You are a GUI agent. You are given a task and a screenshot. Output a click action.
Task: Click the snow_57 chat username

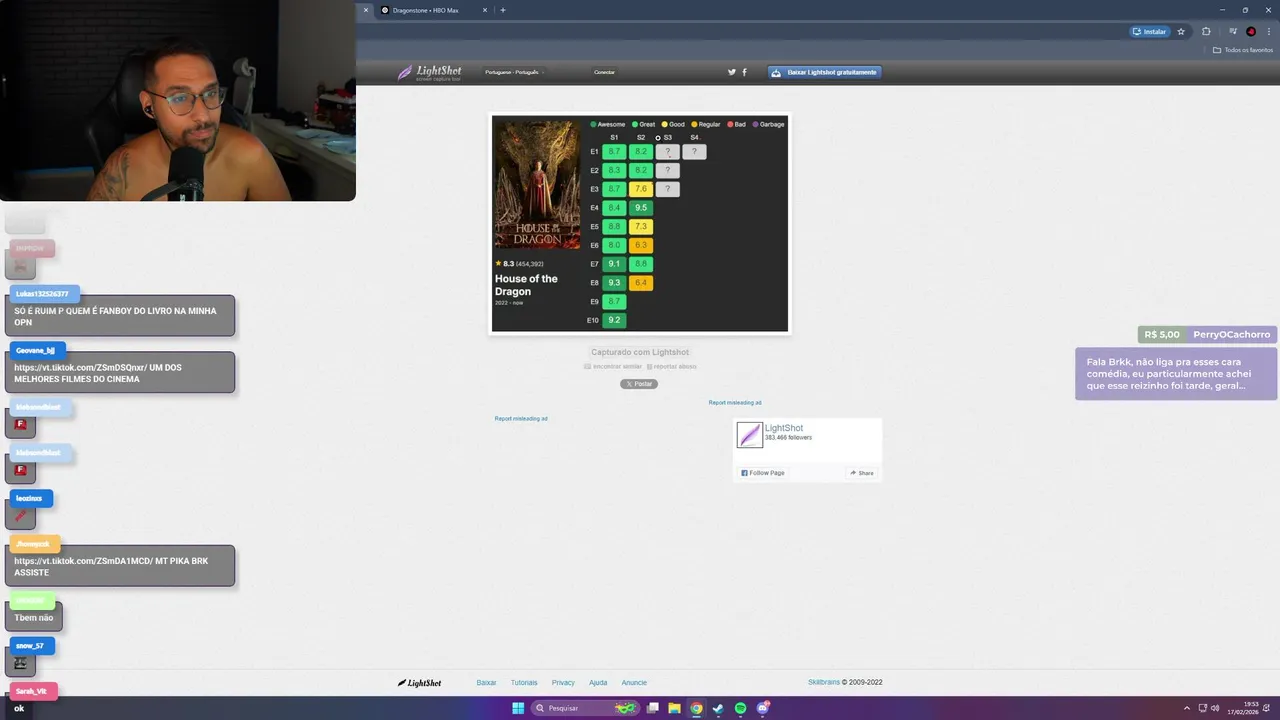click(x=30, y=646)
